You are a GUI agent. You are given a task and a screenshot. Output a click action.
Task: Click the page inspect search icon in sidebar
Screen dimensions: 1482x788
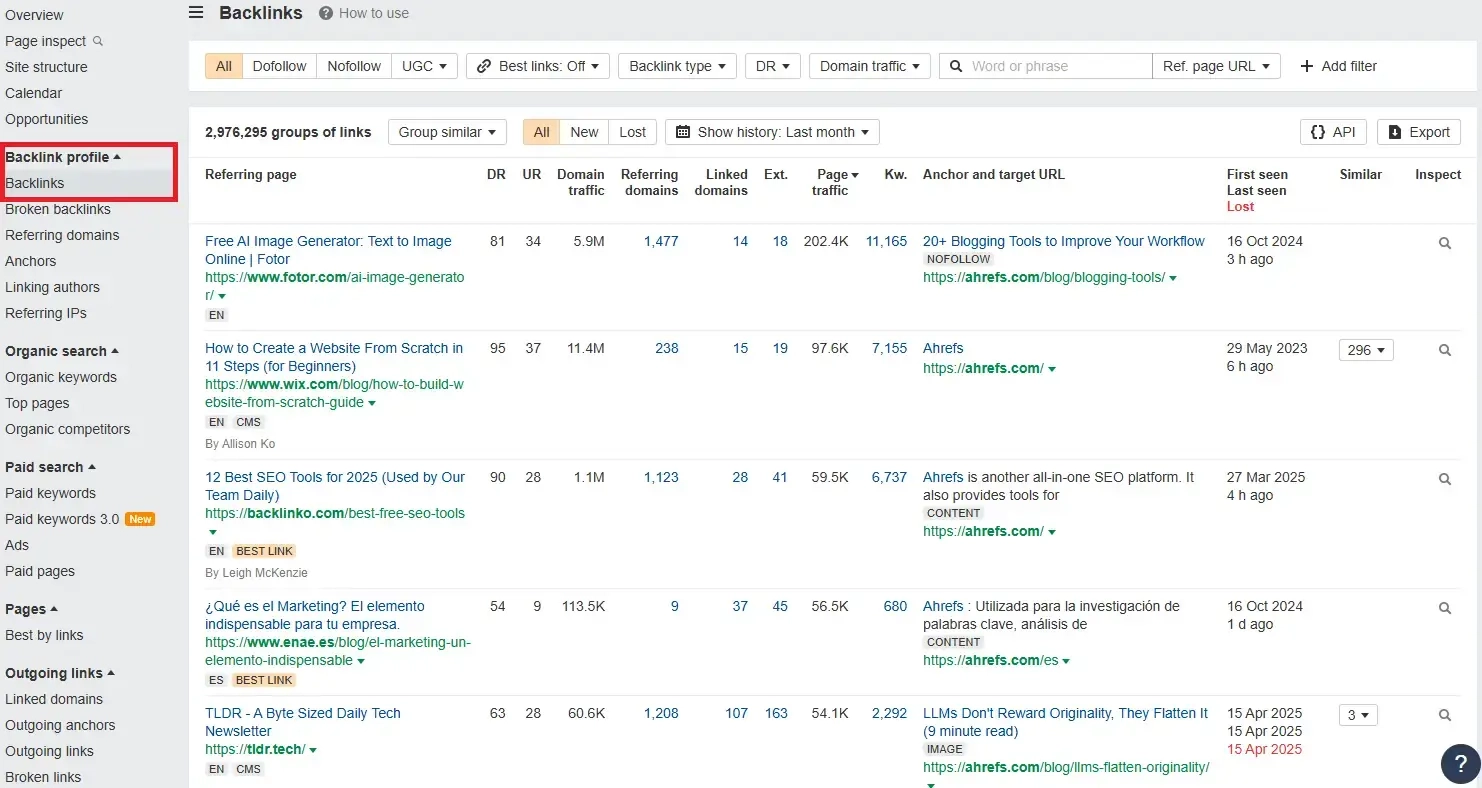[x=98, y=41]
